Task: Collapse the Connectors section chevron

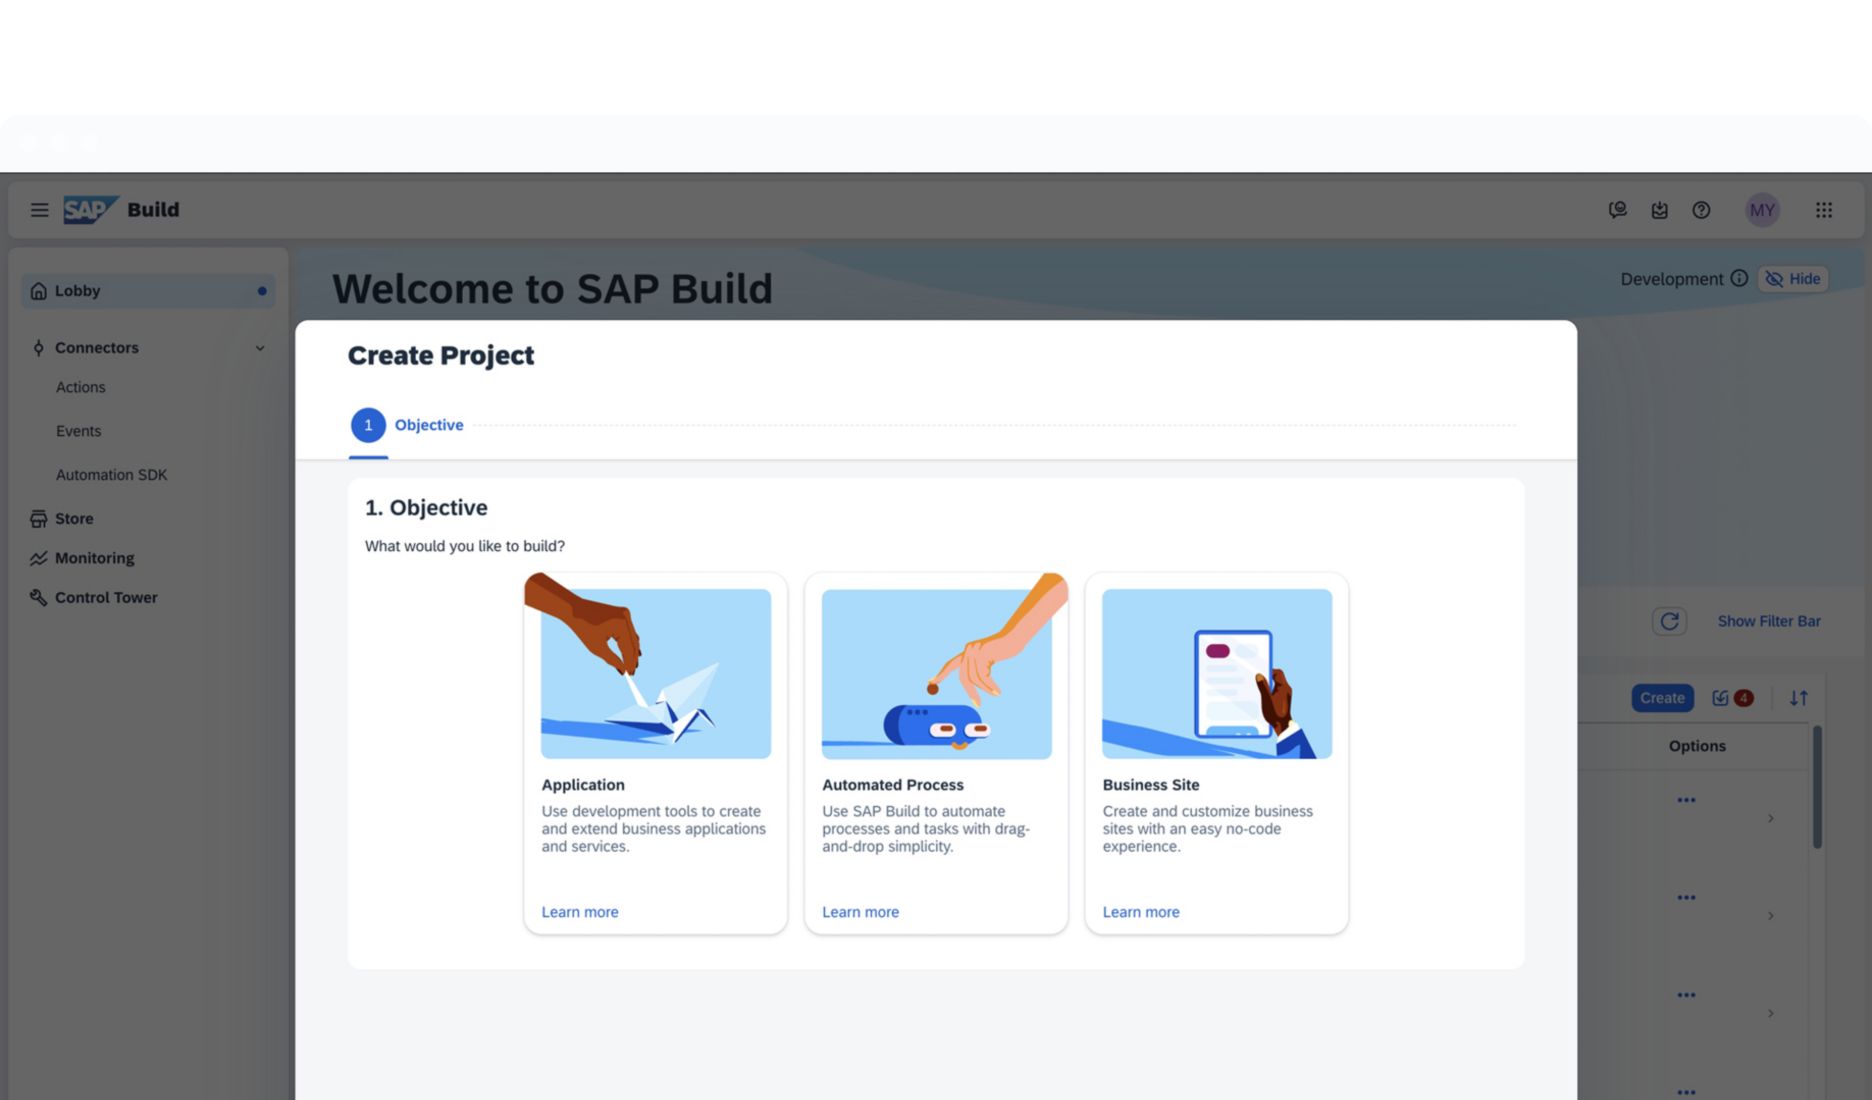Action: 260,348
